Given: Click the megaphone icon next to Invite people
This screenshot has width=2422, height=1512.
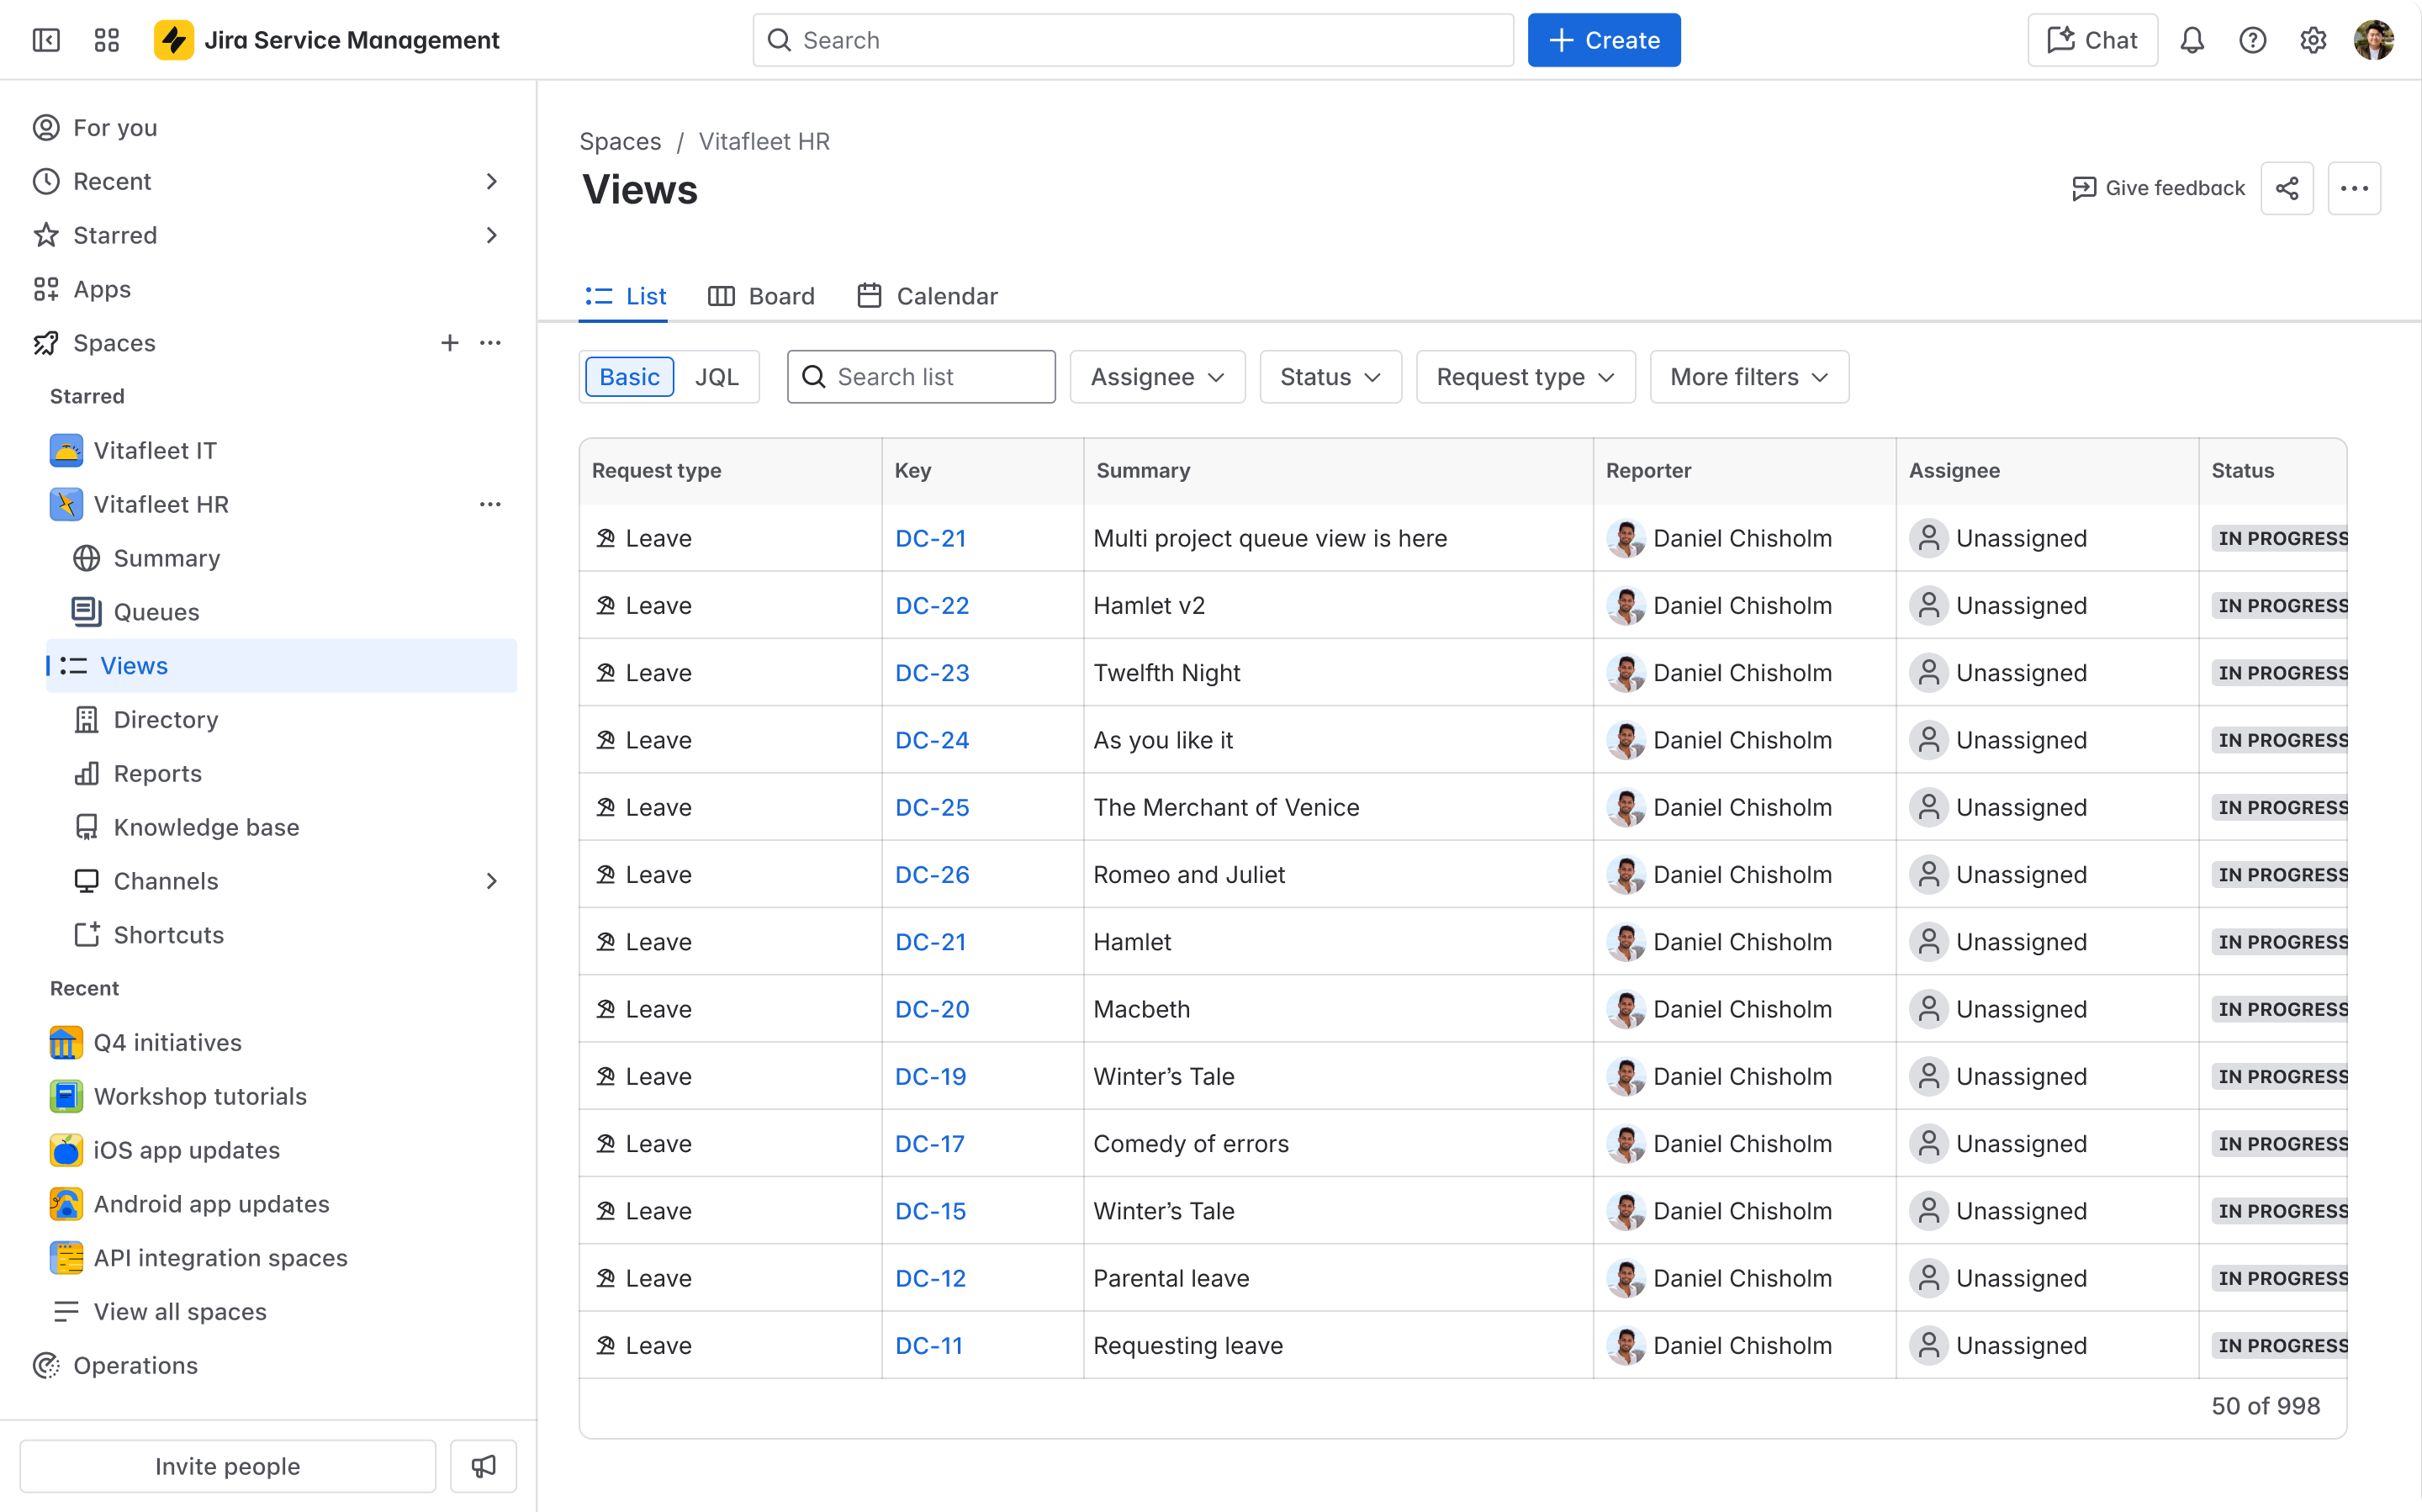Looking at the screenshot, I should click(x=483, y=1466).
